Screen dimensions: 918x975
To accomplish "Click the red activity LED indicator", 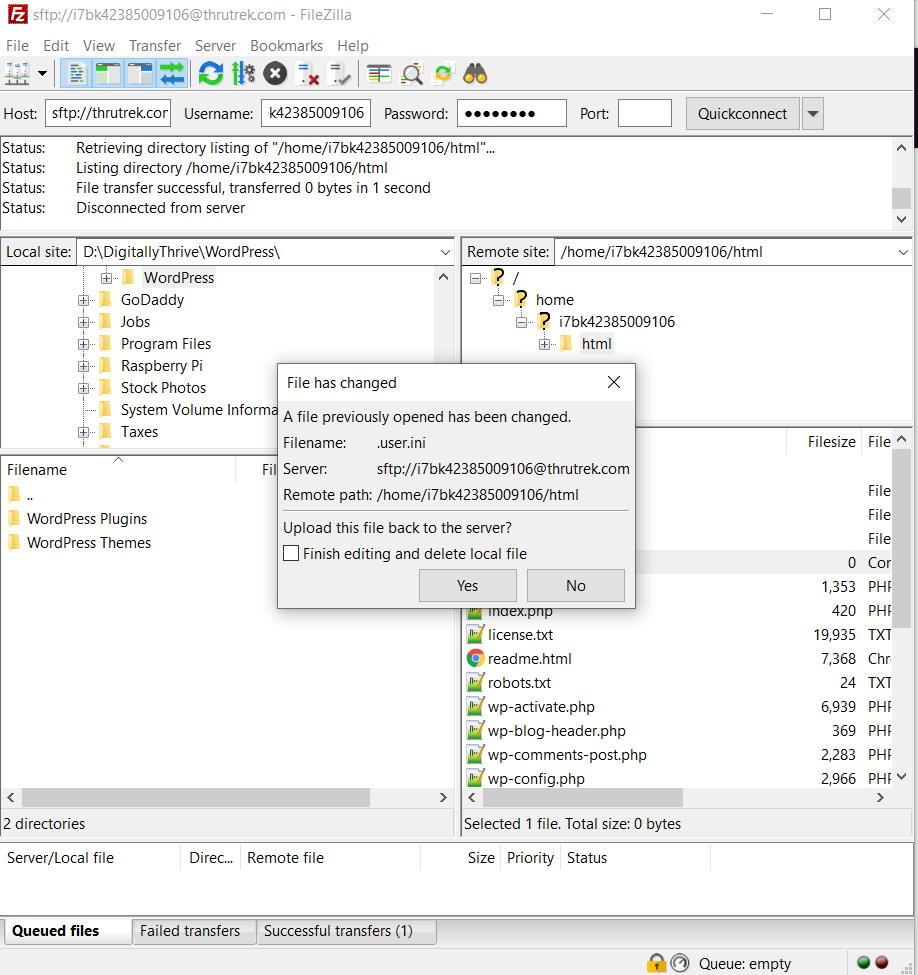I will tap(882, 963).
